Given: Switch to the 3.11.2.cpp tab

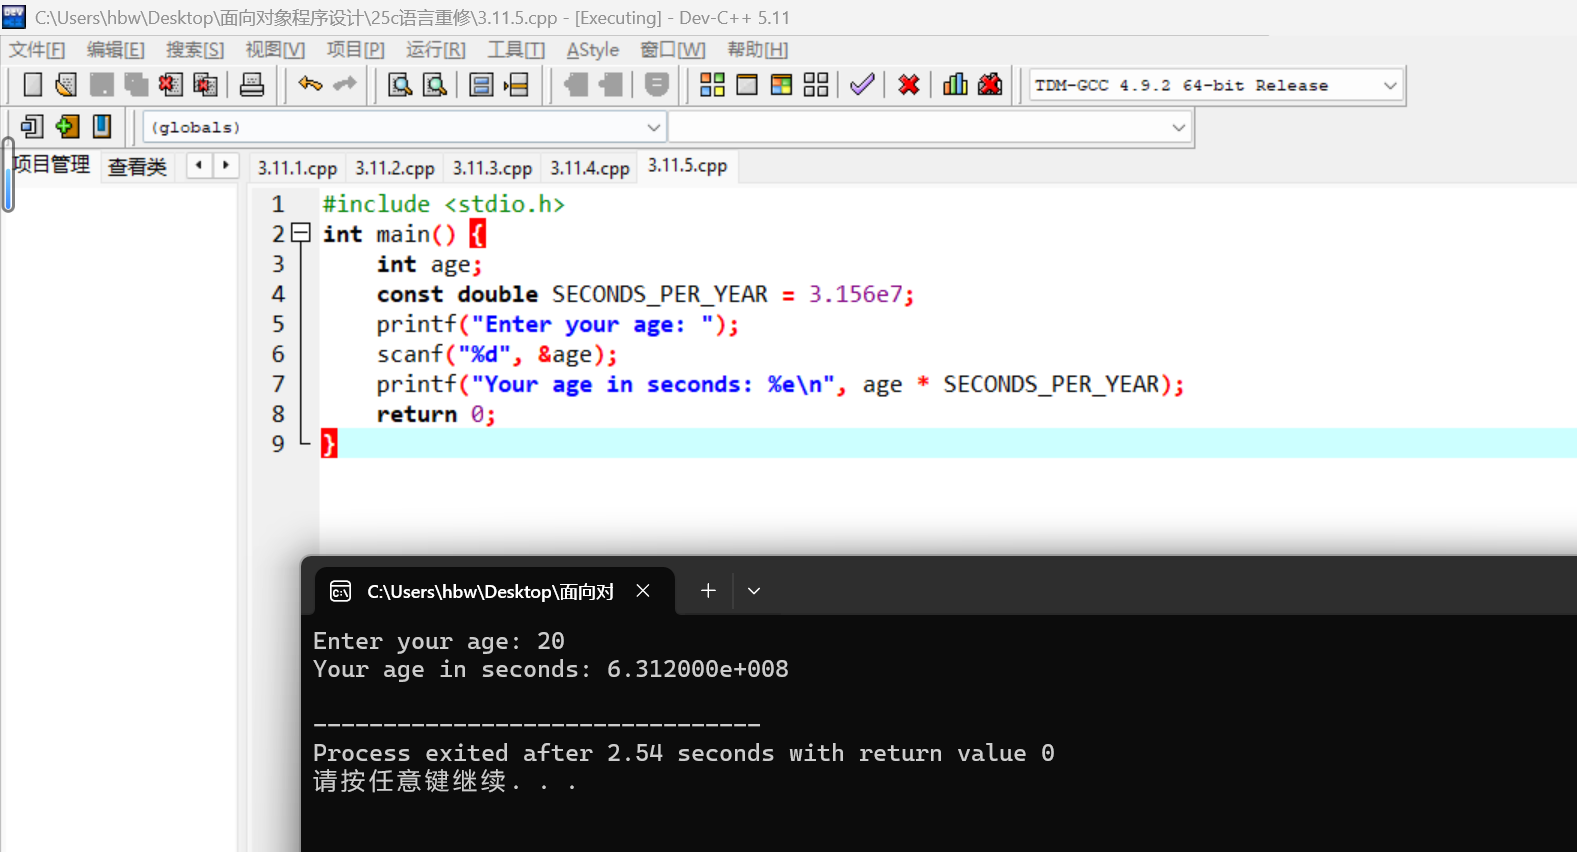Looking at the screenshot, I should [x=395, y=168].
